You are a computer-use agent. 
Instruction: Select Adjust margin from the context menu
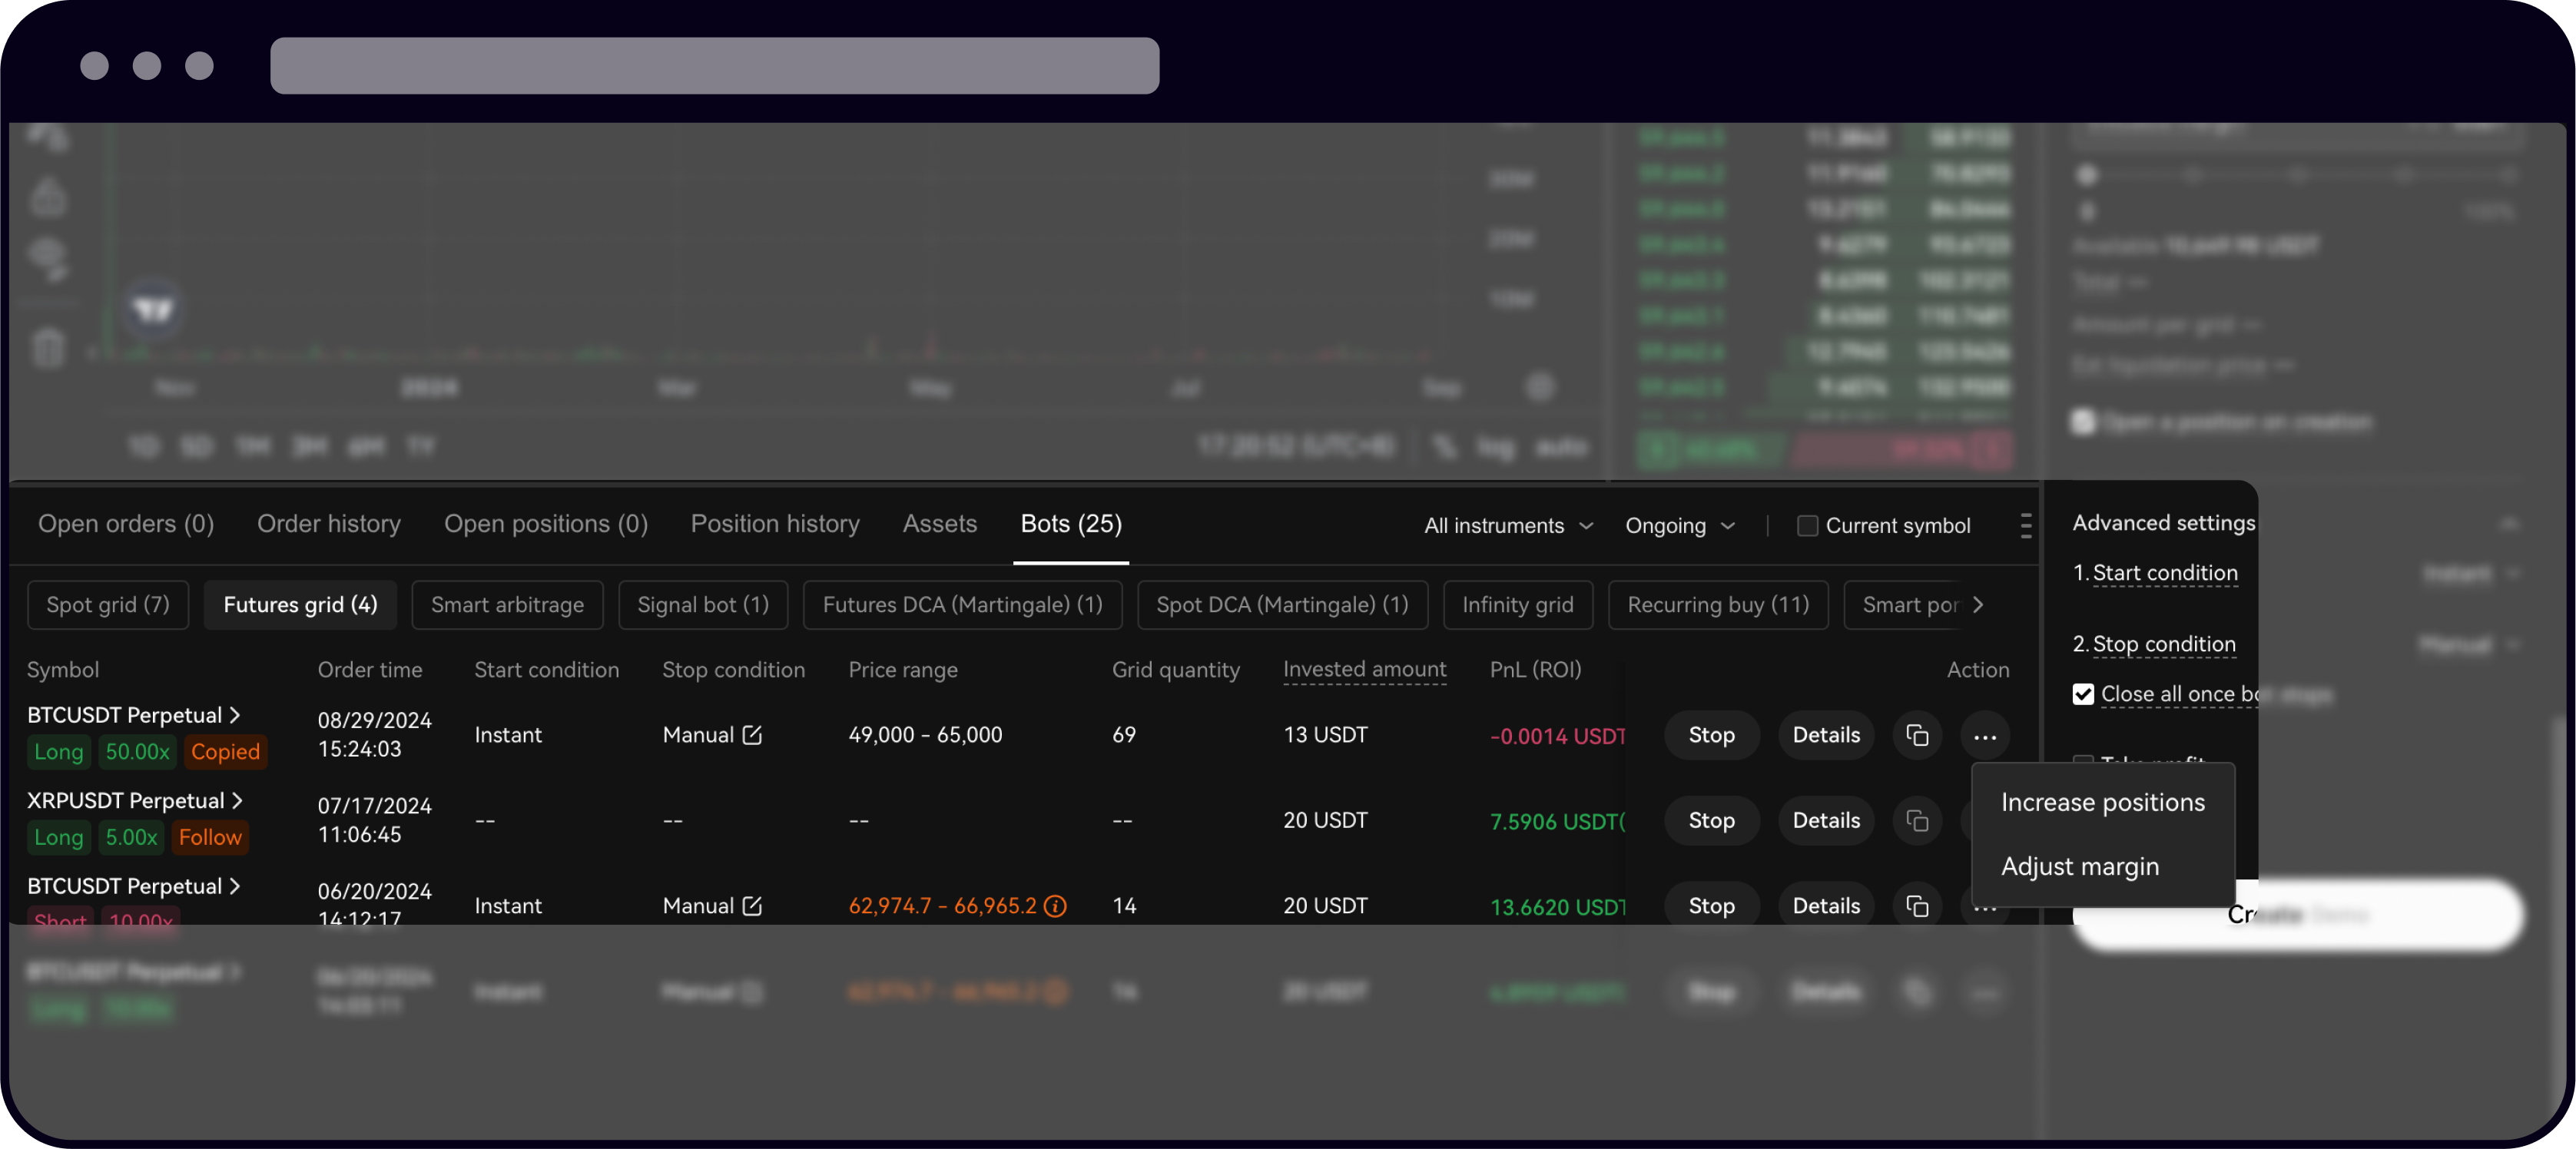(2080, 866)
